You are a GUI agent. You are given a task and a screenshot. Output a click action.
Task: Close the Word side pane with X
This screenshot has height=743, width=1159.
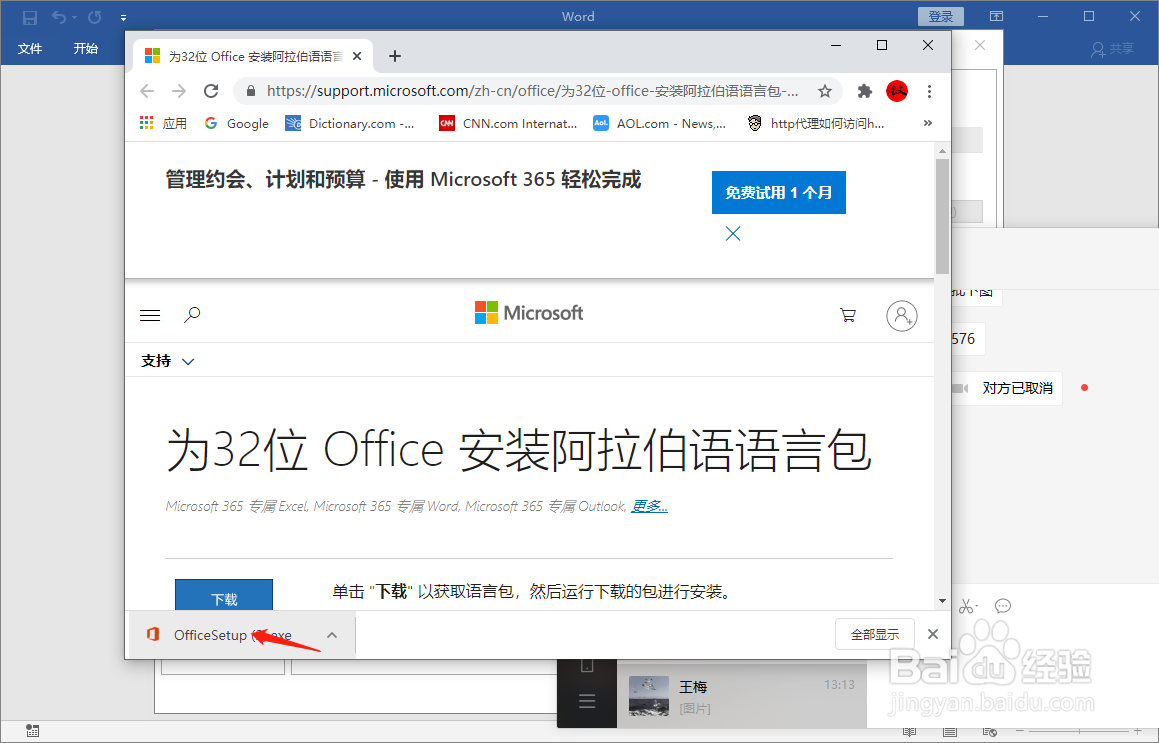979,46
